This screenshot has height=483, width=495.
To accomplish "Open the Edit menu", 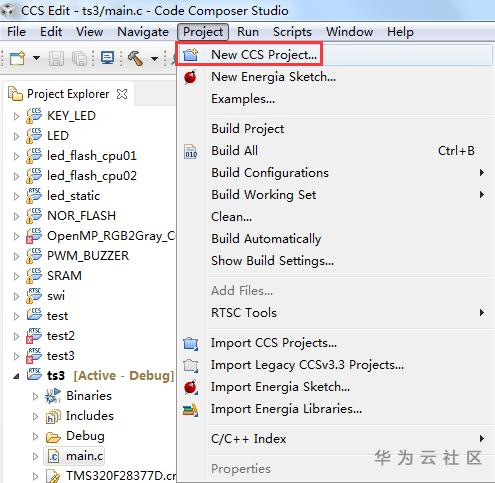I will pos(51,32).
